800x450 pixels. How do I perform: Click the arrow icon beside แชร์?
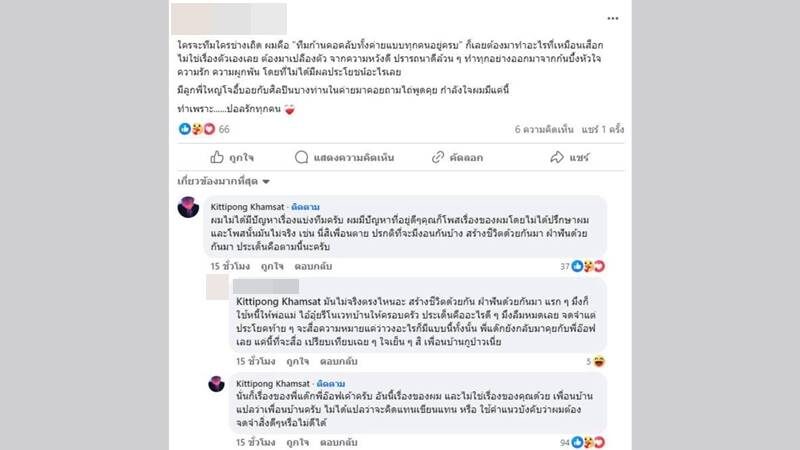pyautogui.click(x=557, y=157)
